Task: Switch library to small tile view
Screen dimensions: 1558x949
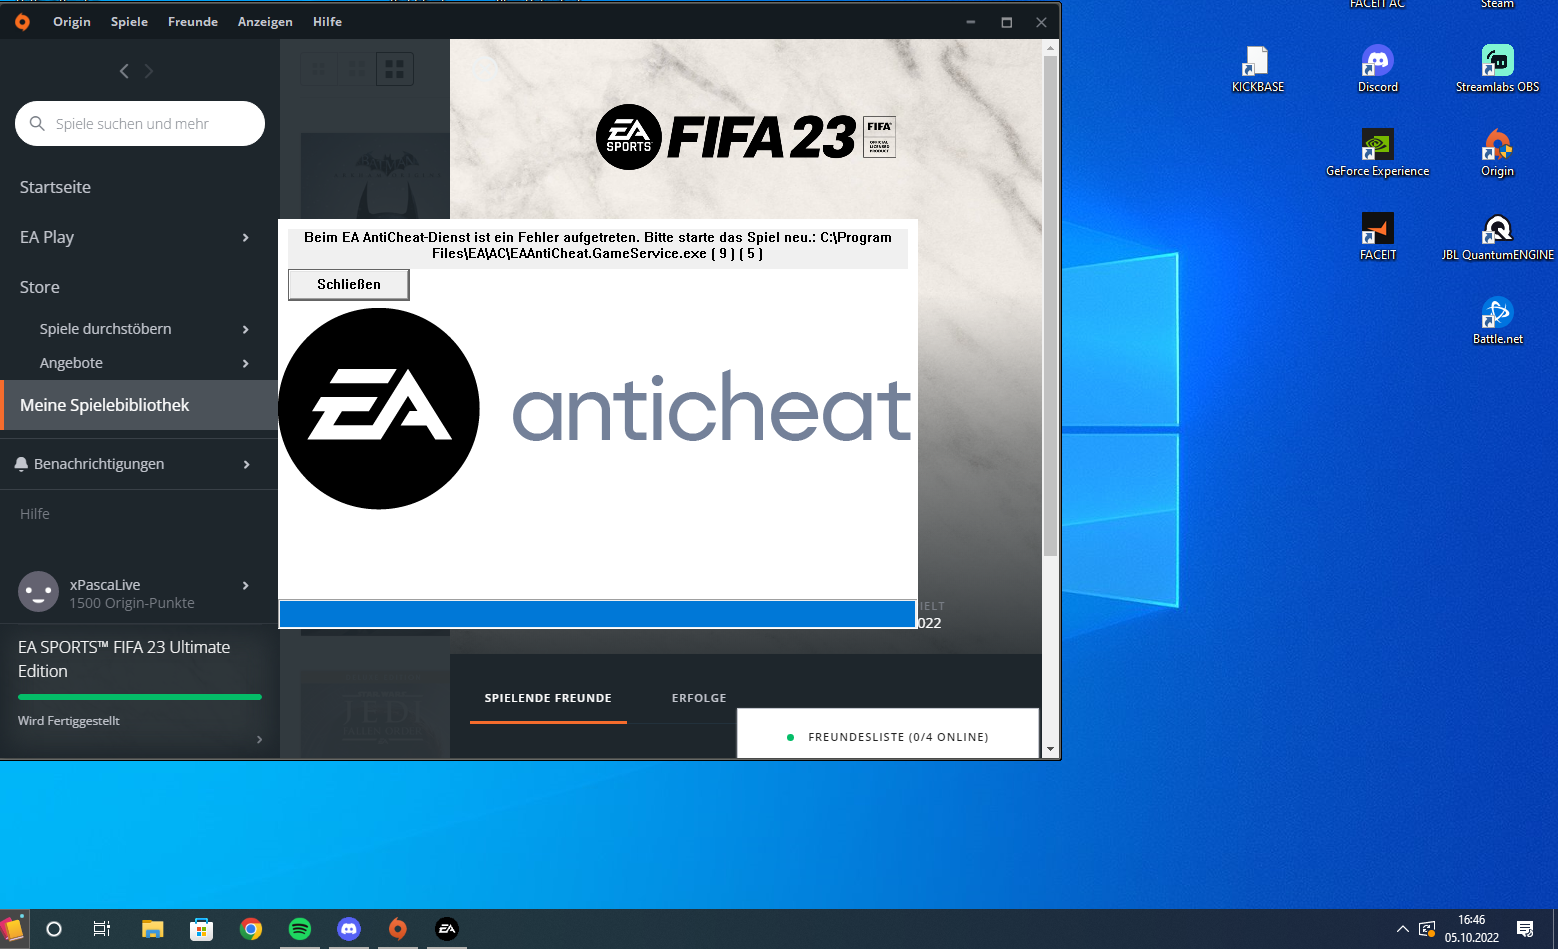Action: pos(318,69)
